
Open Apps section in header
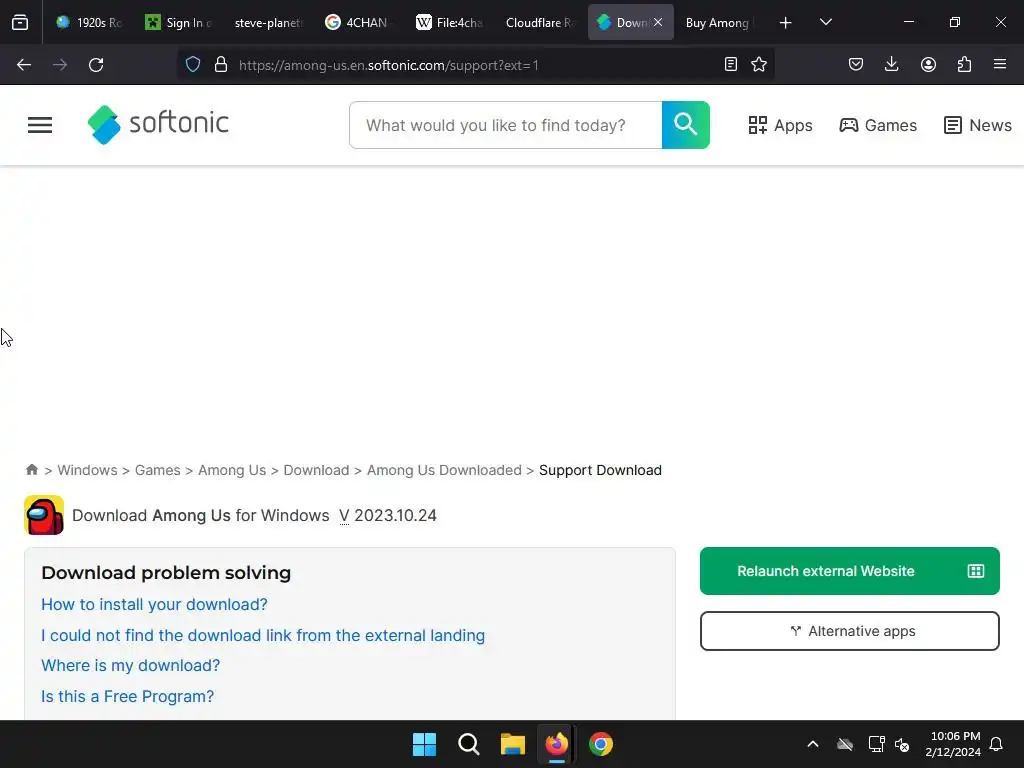tap(780, 125)
